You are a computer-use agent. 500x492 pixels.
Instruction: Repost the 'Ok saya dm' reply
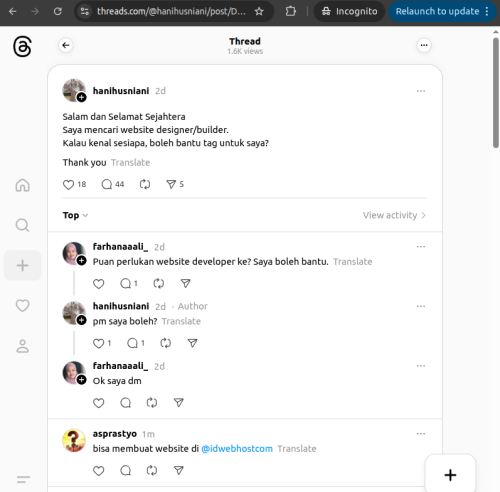pyautogui.click(x=152, y=403)
